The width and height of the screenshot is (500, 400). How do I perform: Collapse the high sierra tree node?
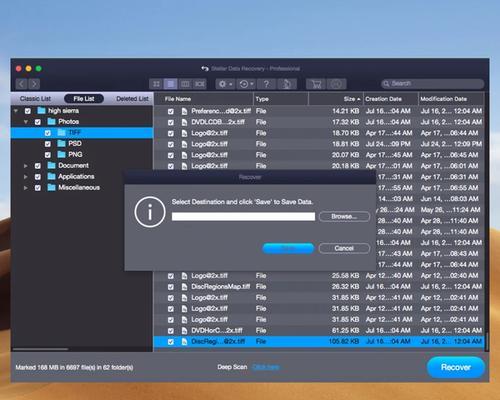point(16,110)
